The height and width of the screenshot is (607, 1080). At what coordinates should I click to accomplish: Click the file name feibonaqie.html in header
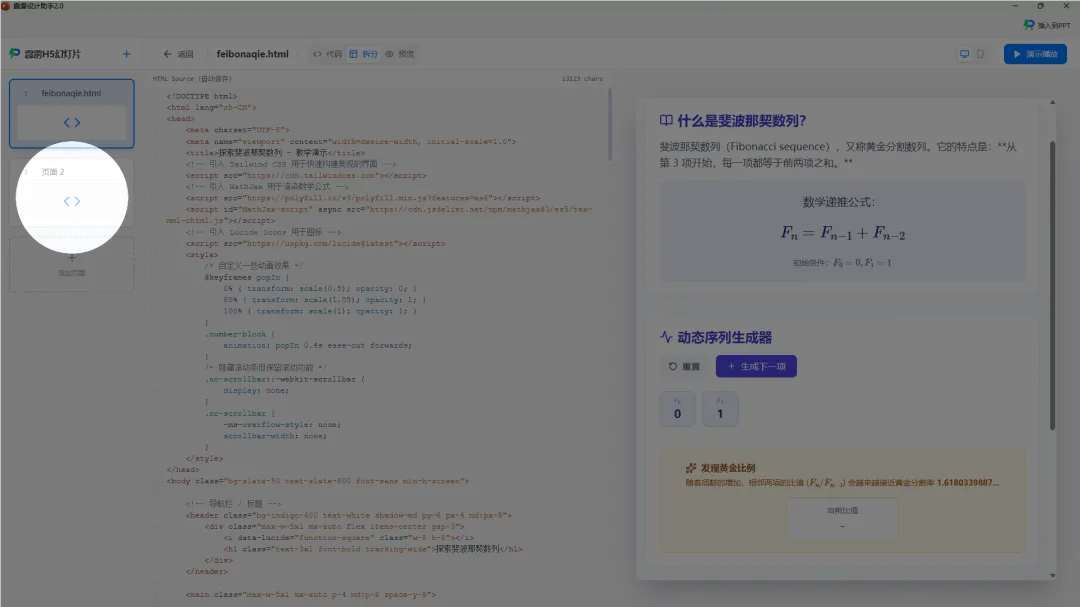tap(252, 54)
